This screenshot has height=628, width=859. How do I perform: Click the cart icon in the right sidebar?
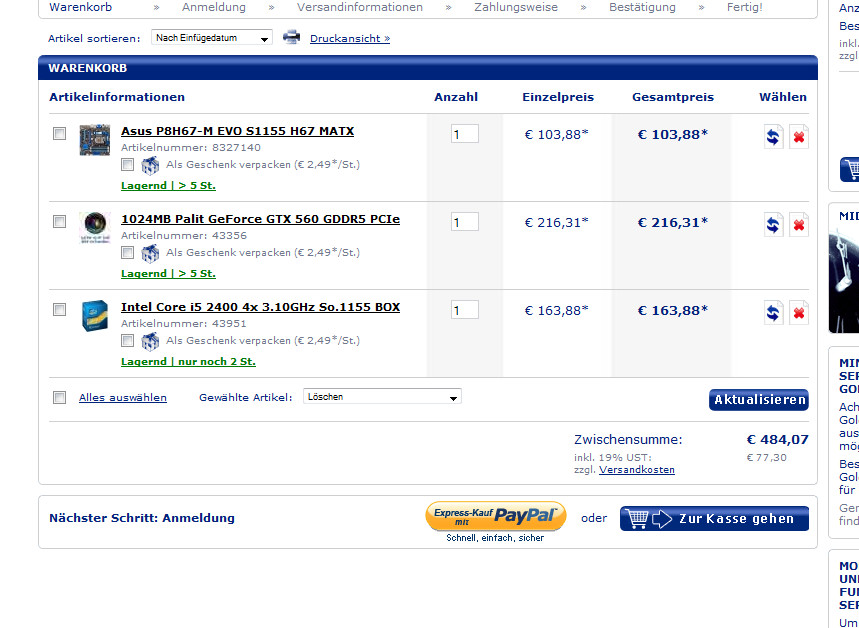point(850,169)
